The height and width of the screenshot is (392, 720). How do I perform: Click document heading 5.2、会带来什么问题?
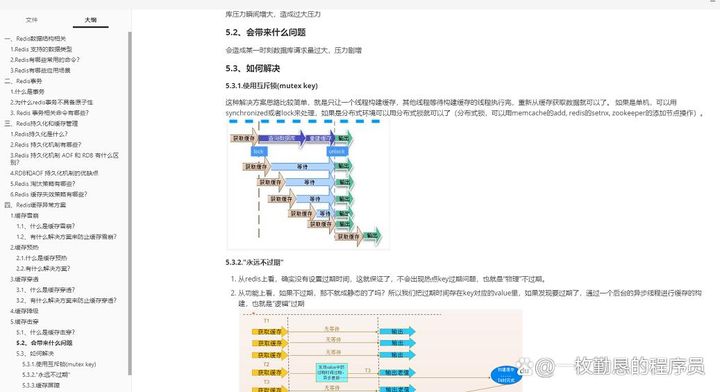[265, 33]
